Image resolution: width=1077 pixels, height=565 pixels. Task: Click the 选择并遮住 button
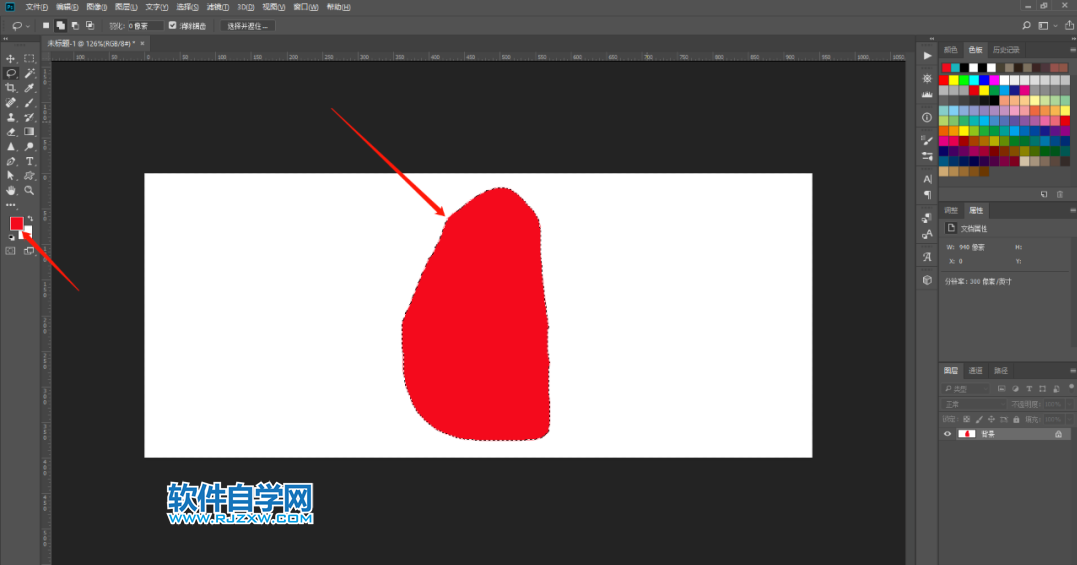point(247,25)
